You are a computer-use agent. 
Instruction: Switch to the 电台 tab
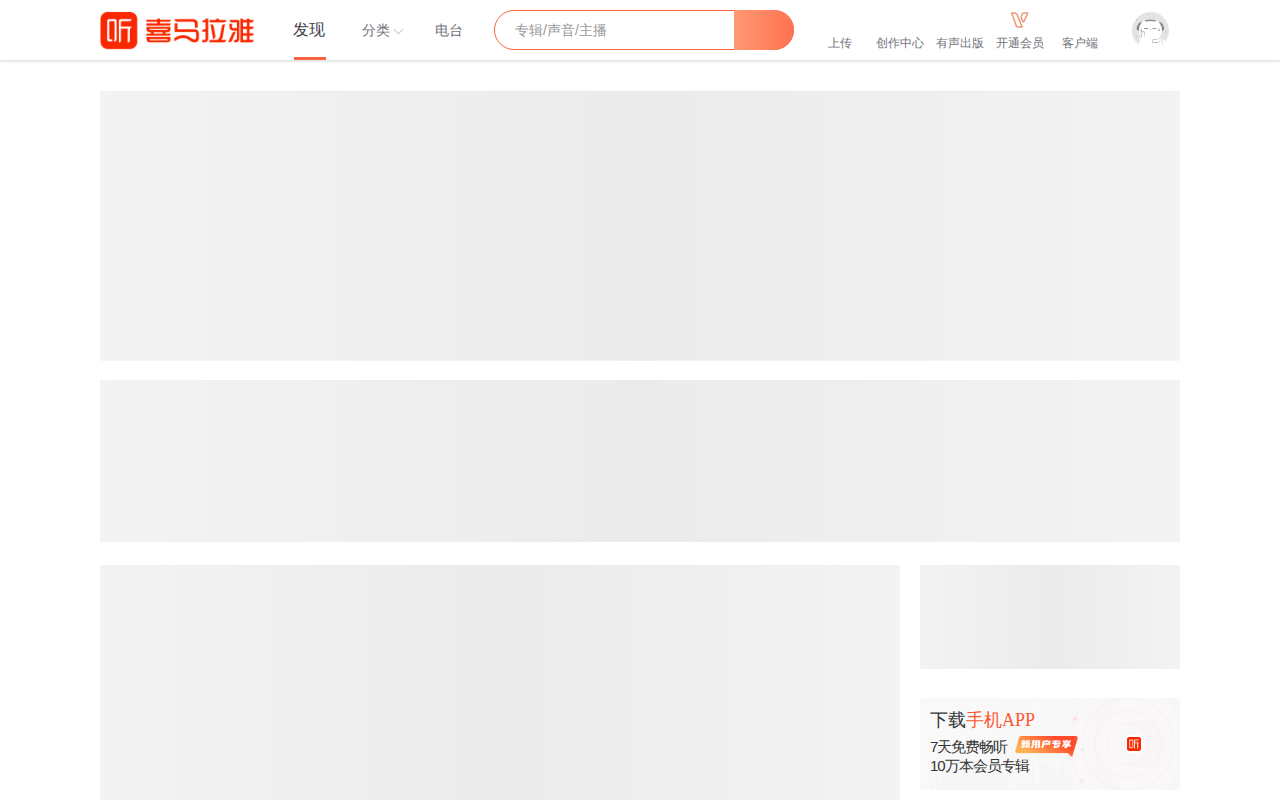[x=449, y=31]
